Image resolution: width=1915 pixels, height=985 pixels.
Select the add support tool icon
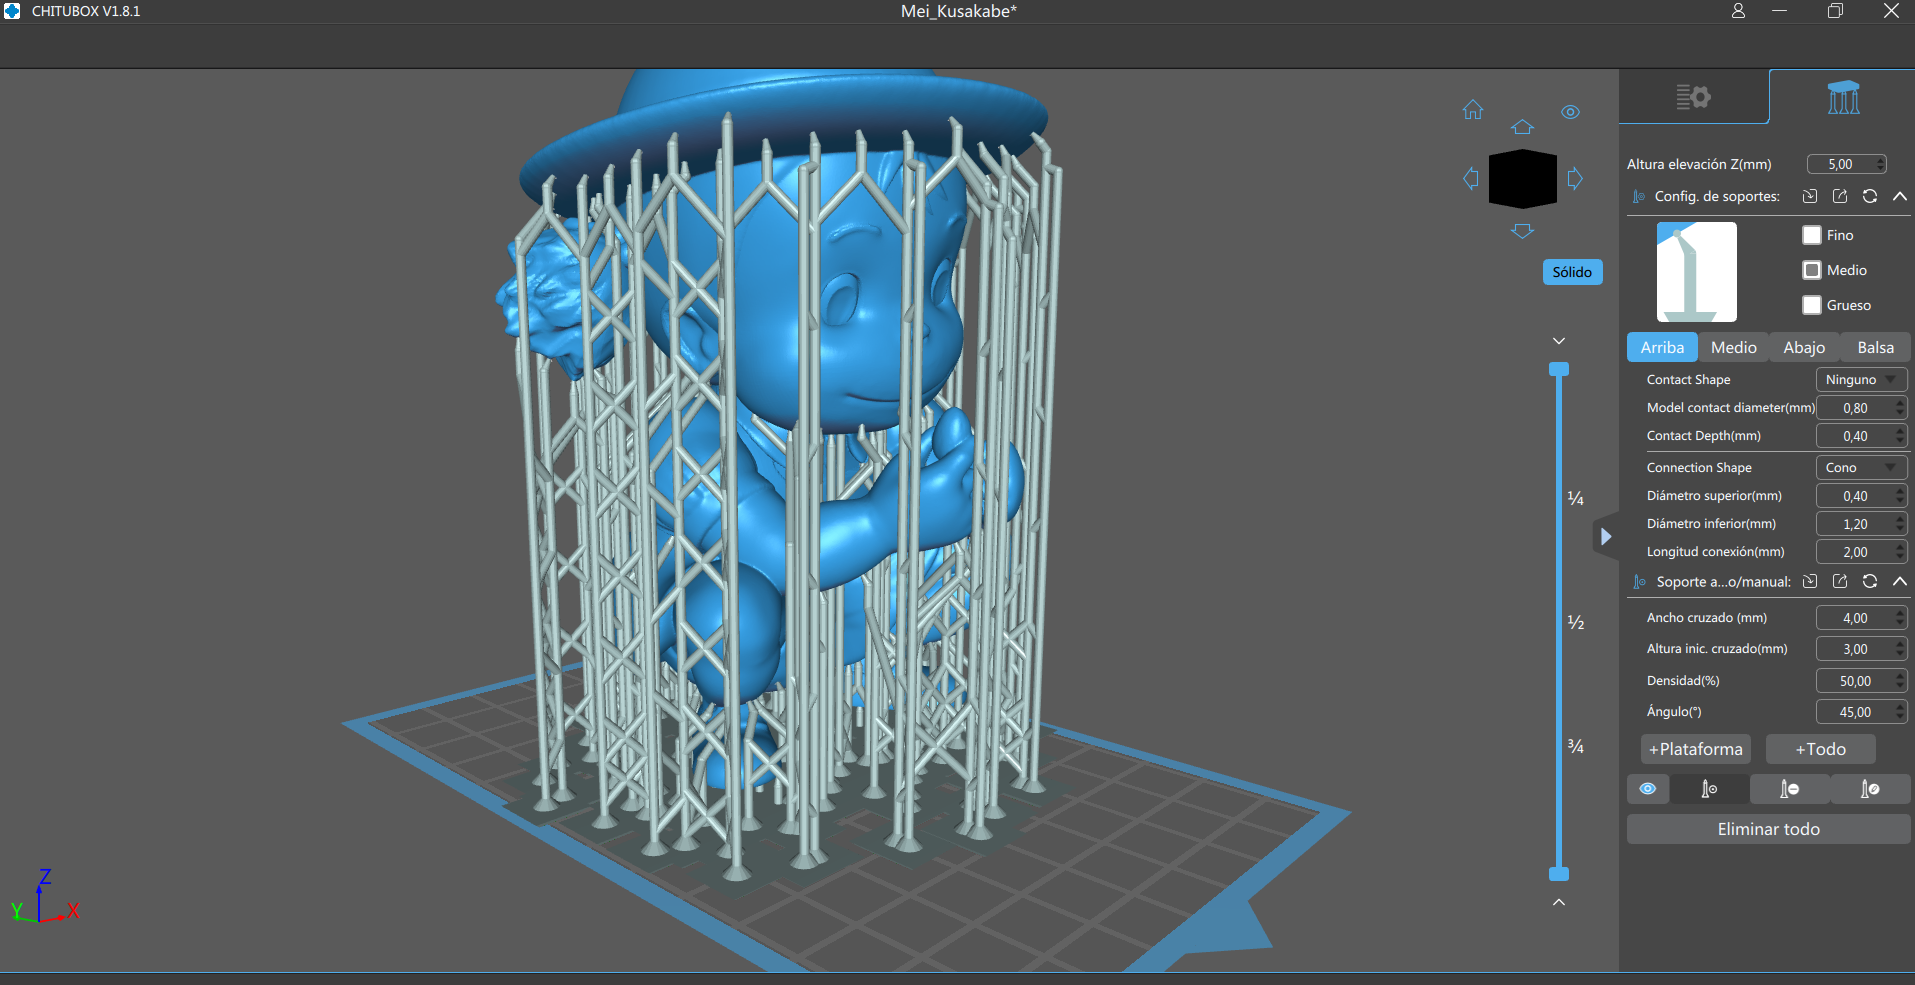click(x=1709, y=789)
